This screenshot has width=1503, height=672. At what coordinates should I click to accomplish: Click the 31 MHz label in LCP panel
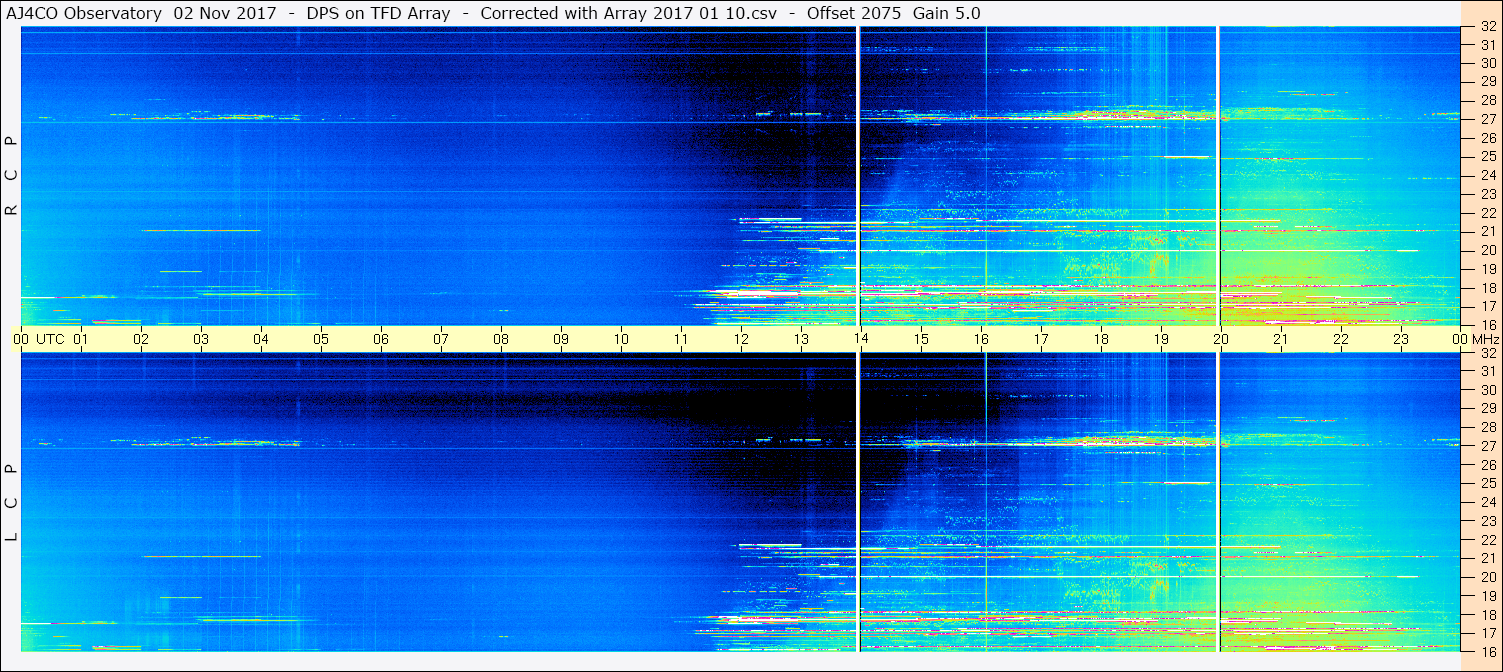click(1487, 371)
